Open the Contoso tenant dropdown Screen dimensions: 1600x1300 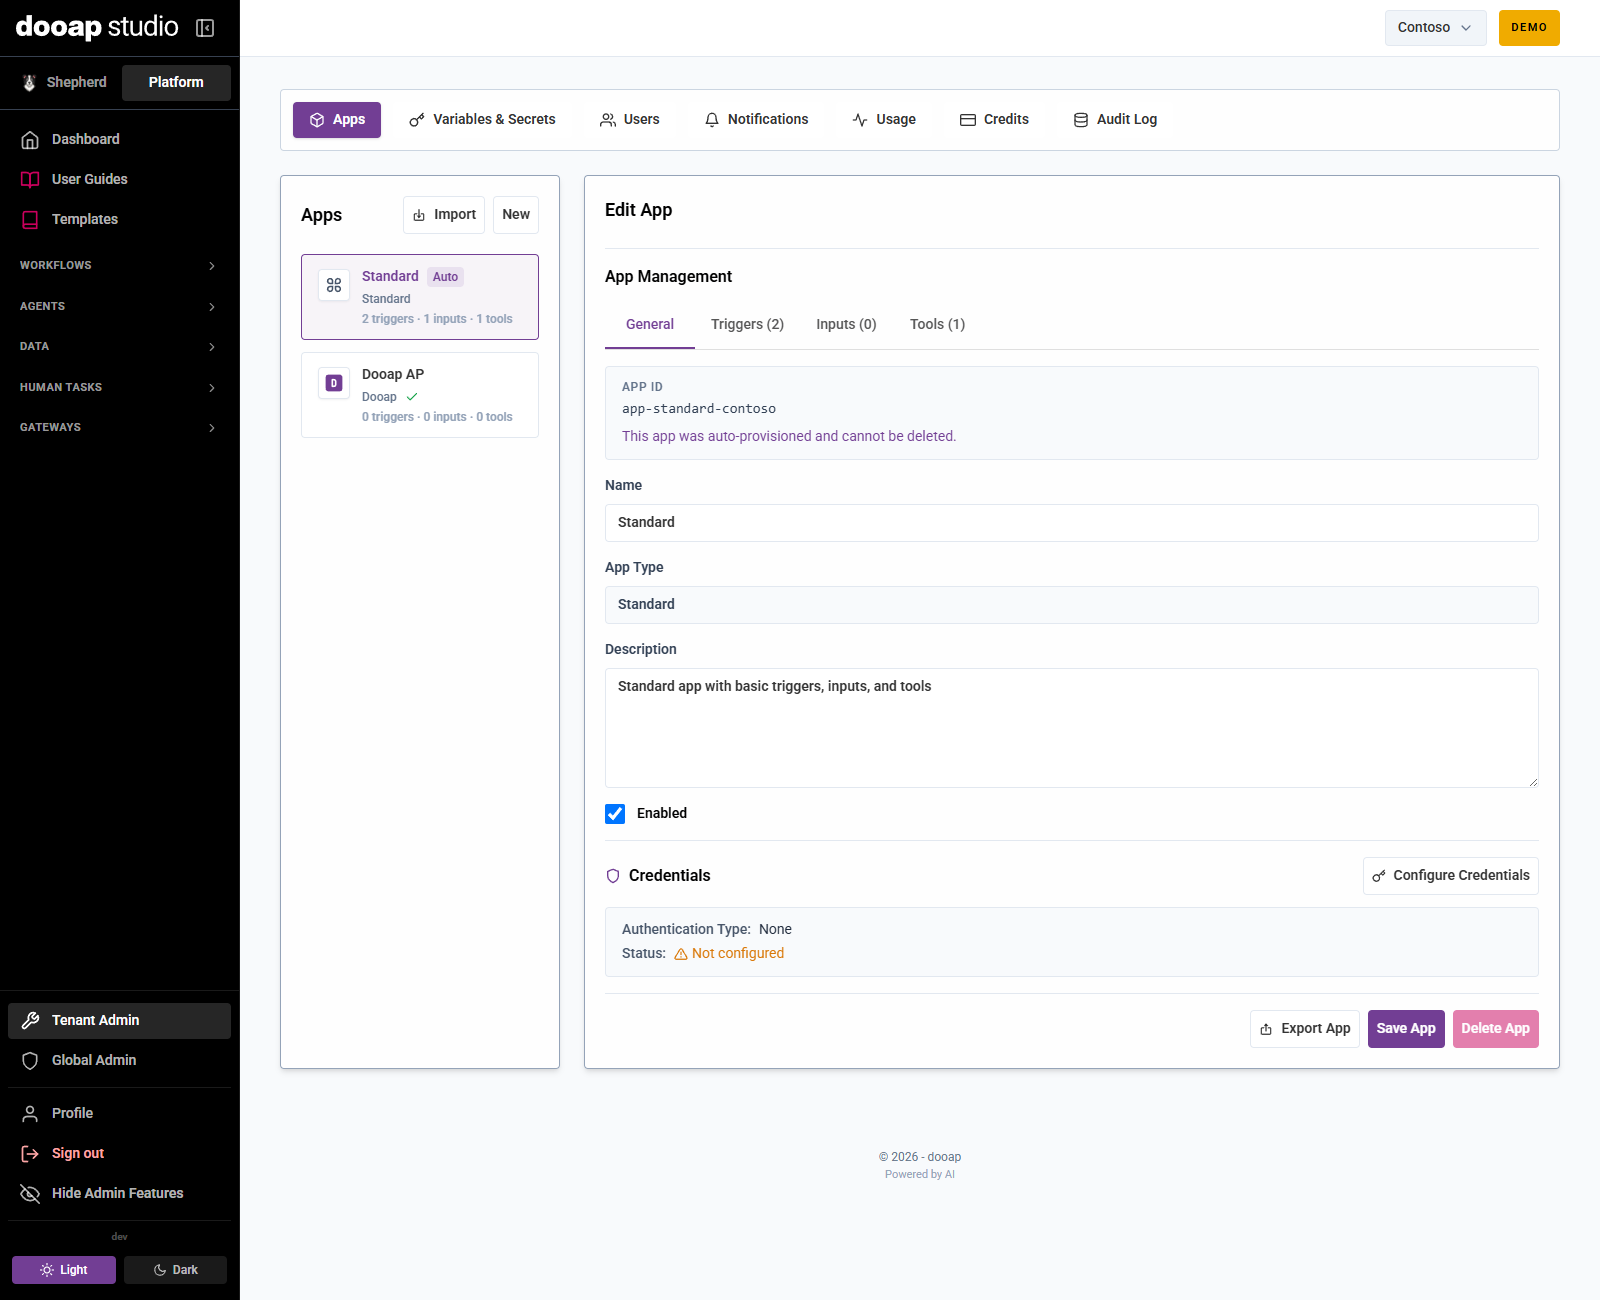pos(1435,28)
